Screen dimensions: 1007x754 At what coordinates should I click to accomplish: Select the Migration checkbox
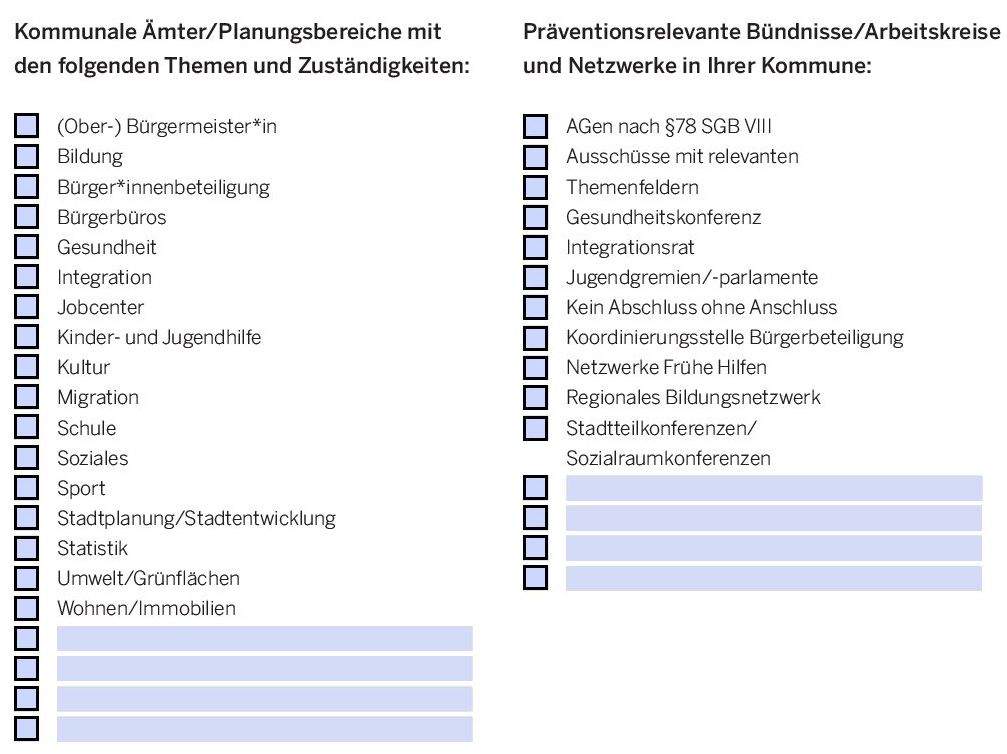[26, 397]
